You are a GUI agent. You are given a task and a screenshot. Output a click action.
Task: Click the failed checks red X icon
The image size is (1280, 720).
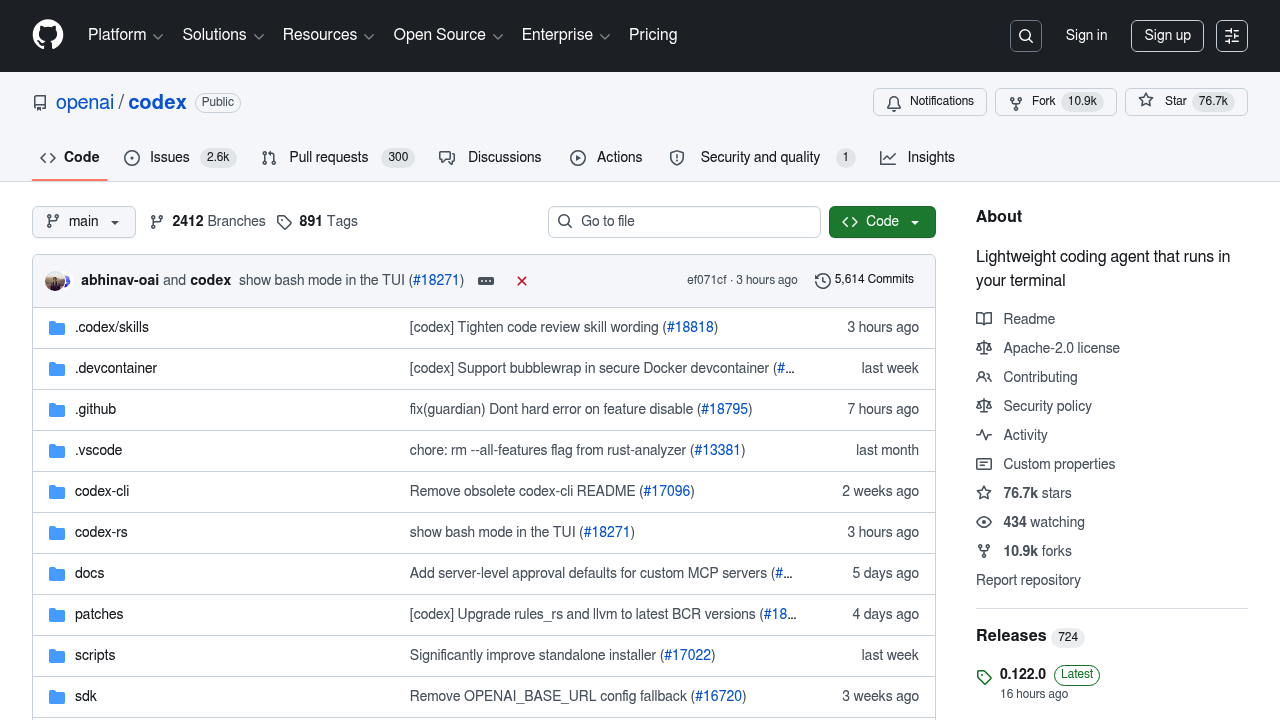(521, 281)
